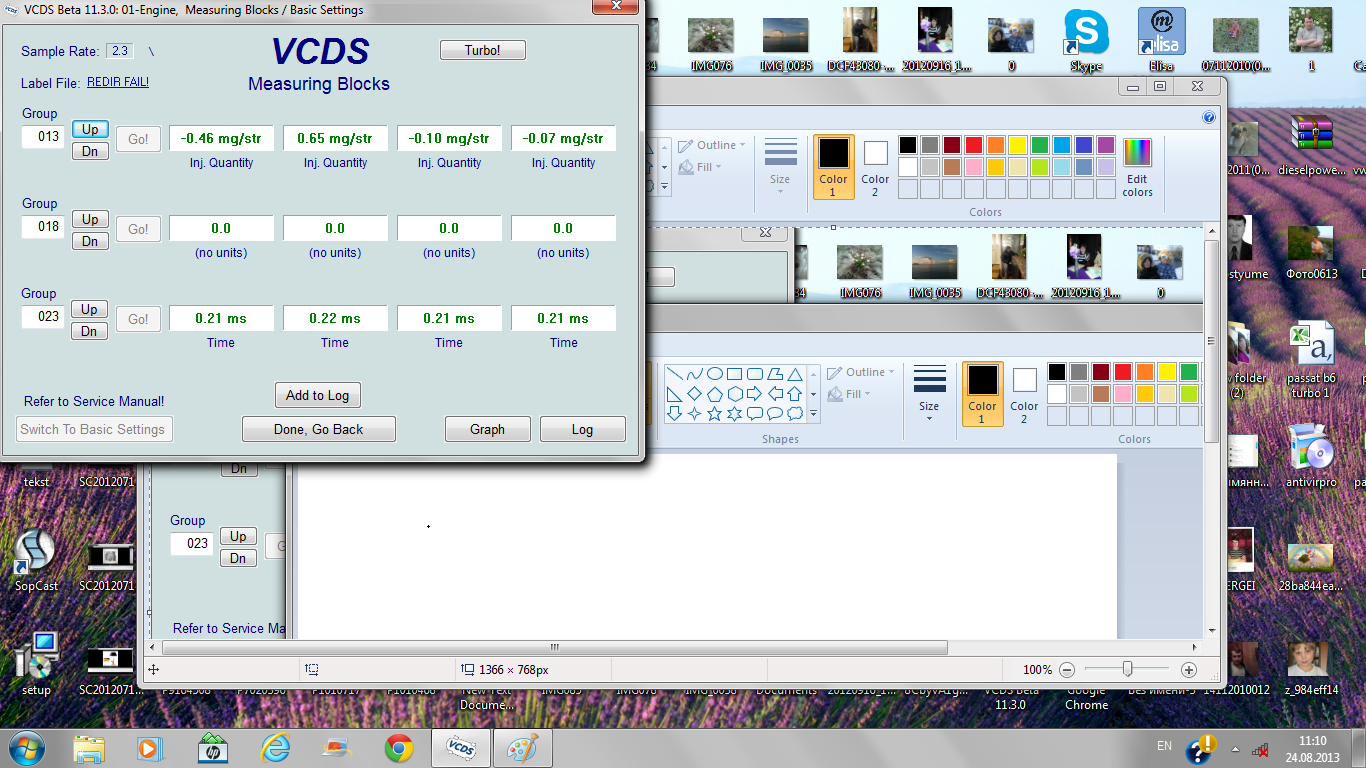
Task: Click the Turbo! button in VCDS
Action: 482,50
